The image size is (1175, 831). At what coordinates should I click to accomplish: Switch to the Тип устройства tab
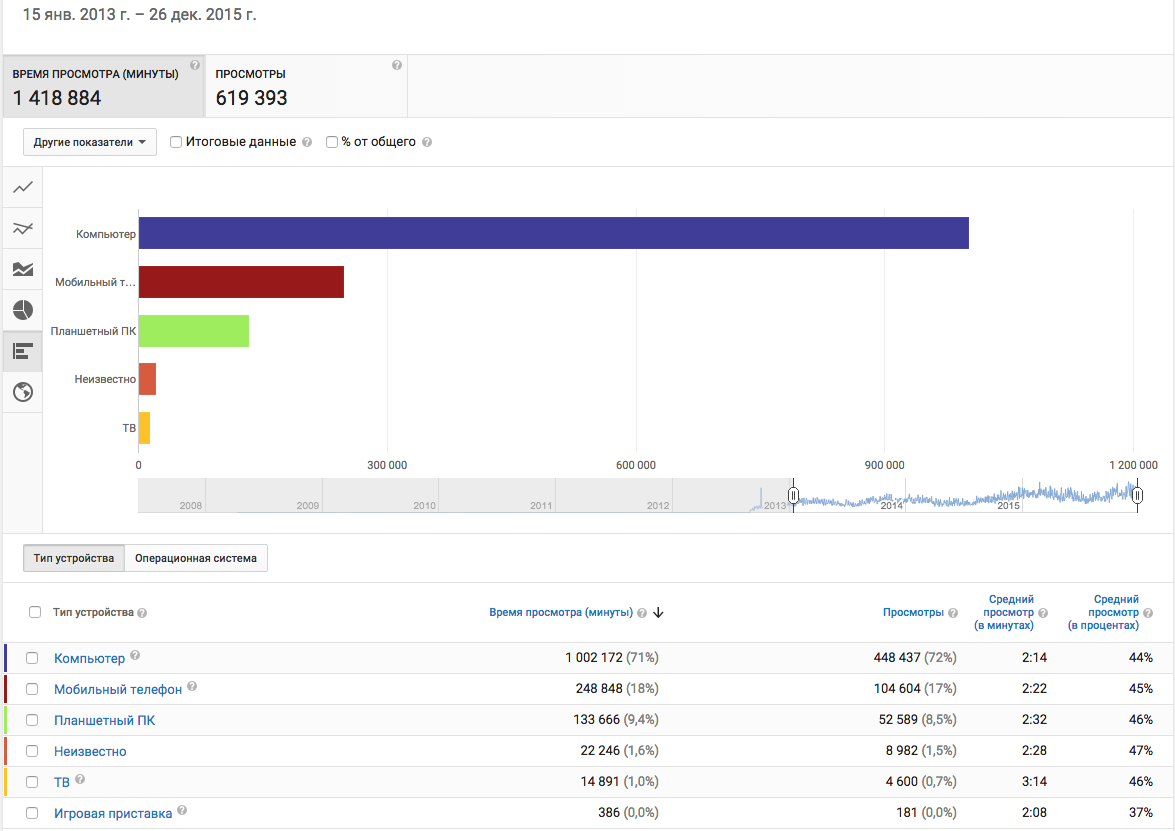pyautogui.click(x=73, y=558)
